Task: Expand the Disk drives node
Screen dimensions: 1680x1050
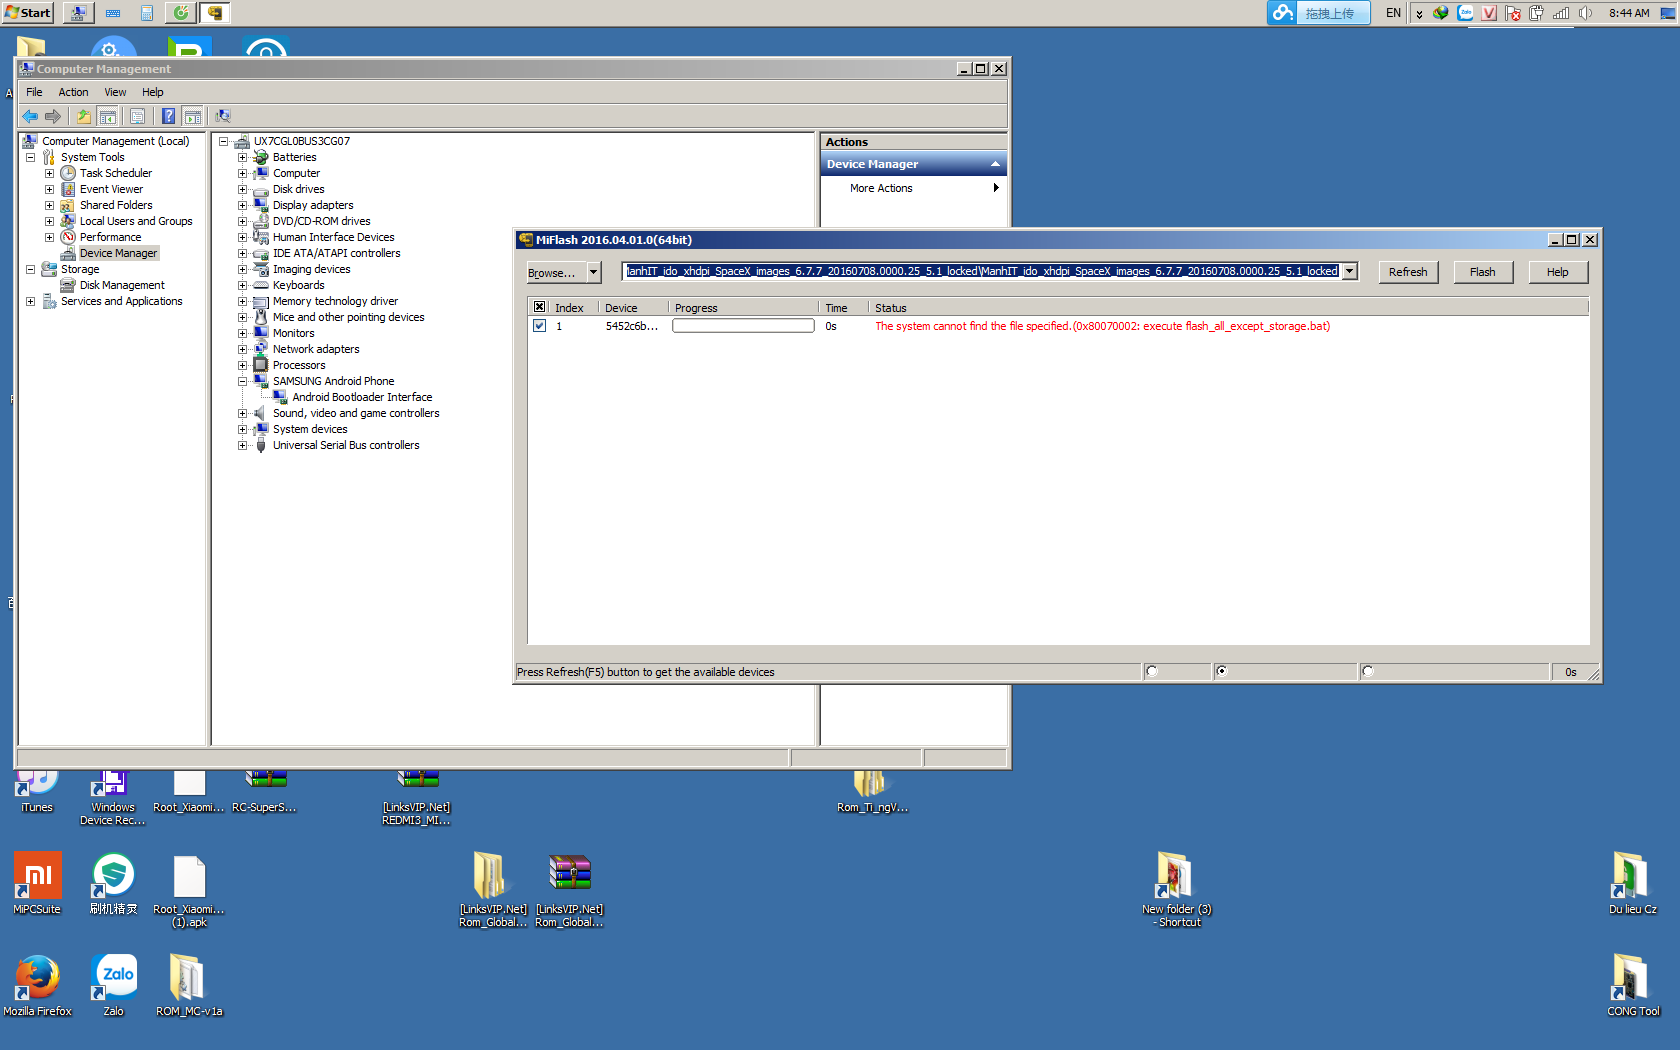Action: [242, 189]
